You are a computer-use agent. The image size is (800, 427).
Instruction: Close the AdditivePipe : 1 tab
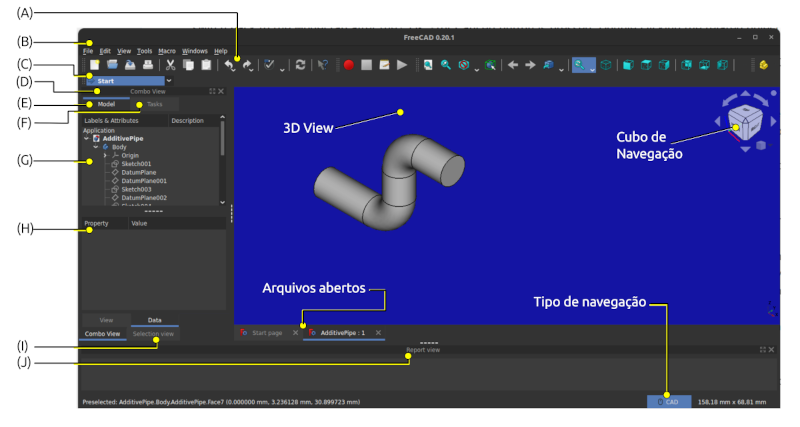(x=378, y=333)
